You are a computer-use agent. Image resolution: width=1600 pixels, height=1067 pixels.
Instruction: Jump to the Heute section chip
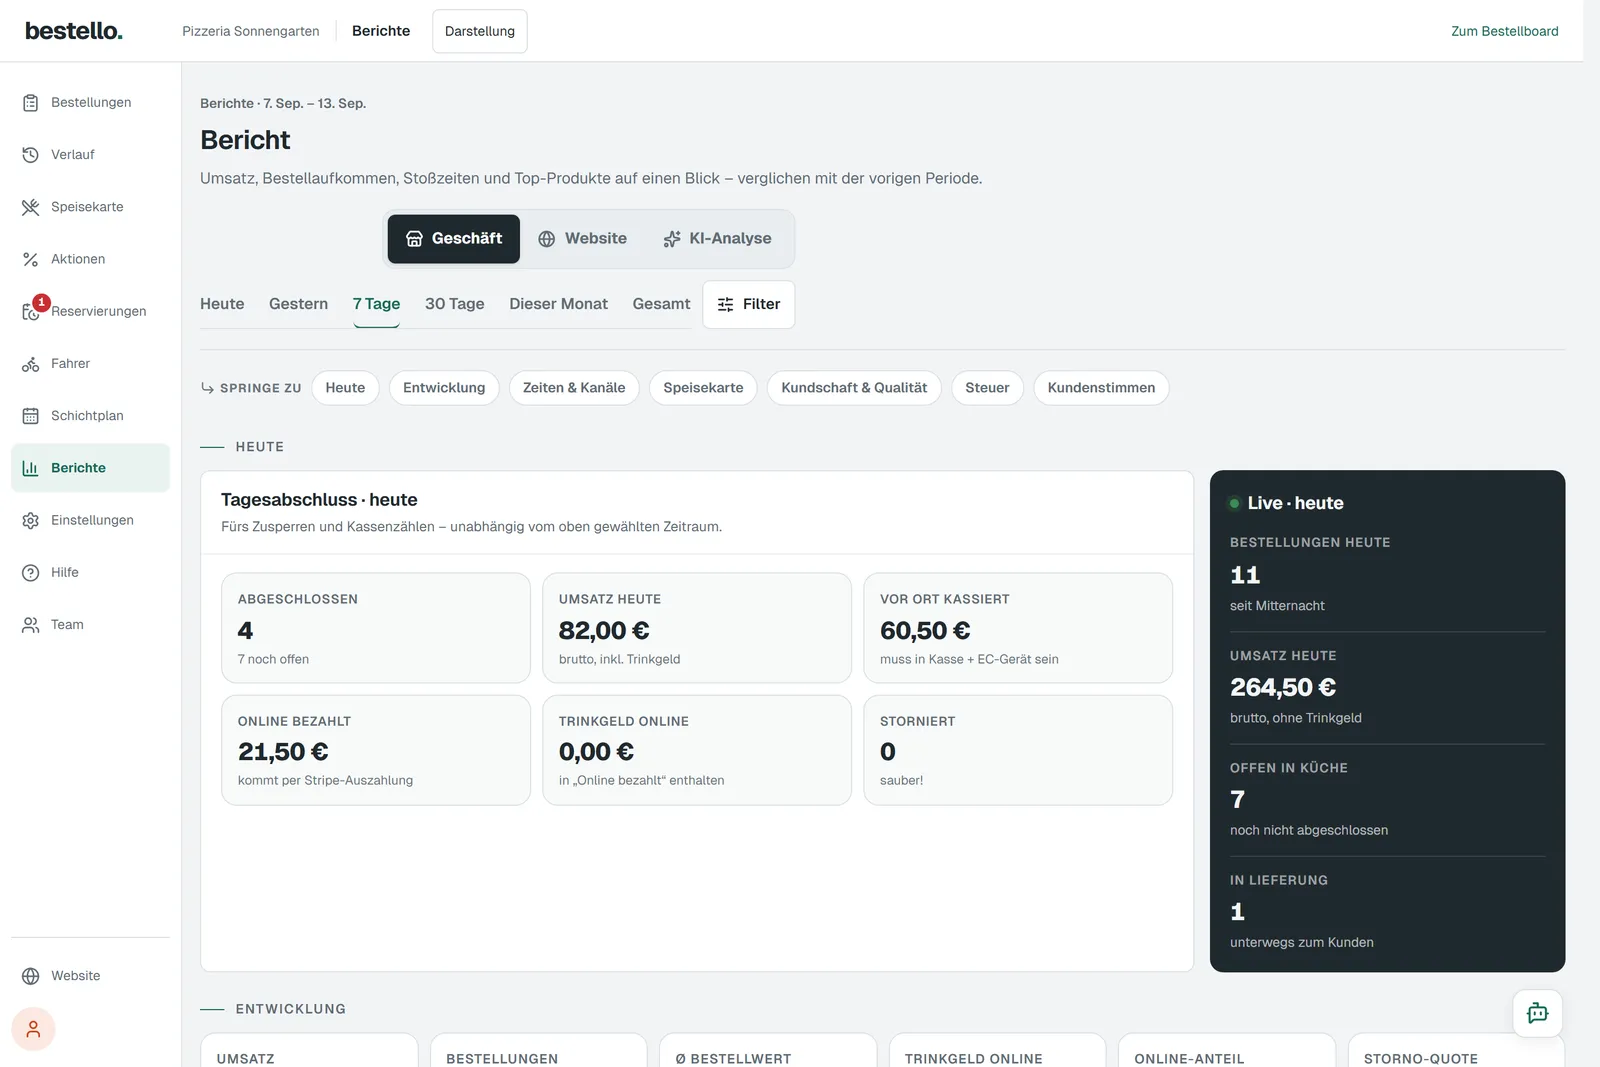point(345,388)
